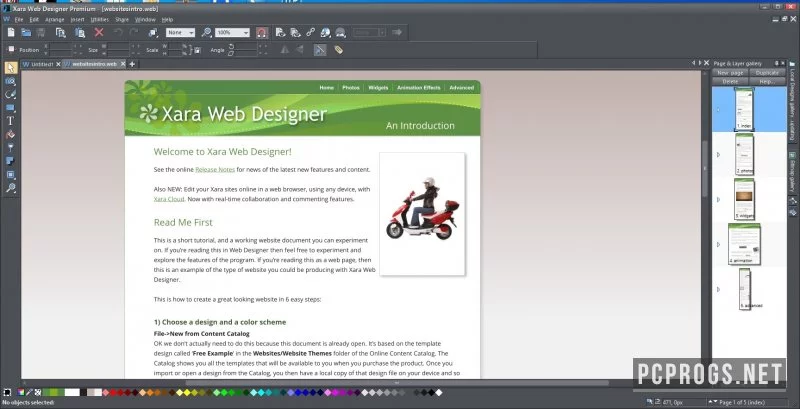Expand page 4 animation layers

click(x=718, y=244)
